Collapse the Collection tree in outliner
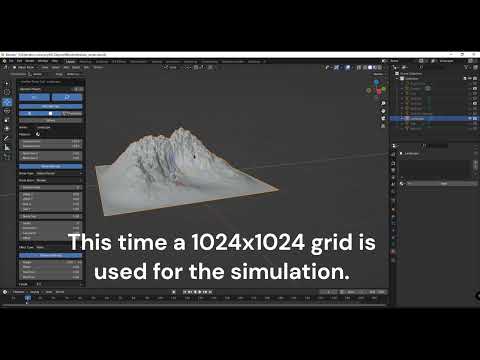This screenshot has width=480, height=360. pyautogui.click(x=398, y=79)
